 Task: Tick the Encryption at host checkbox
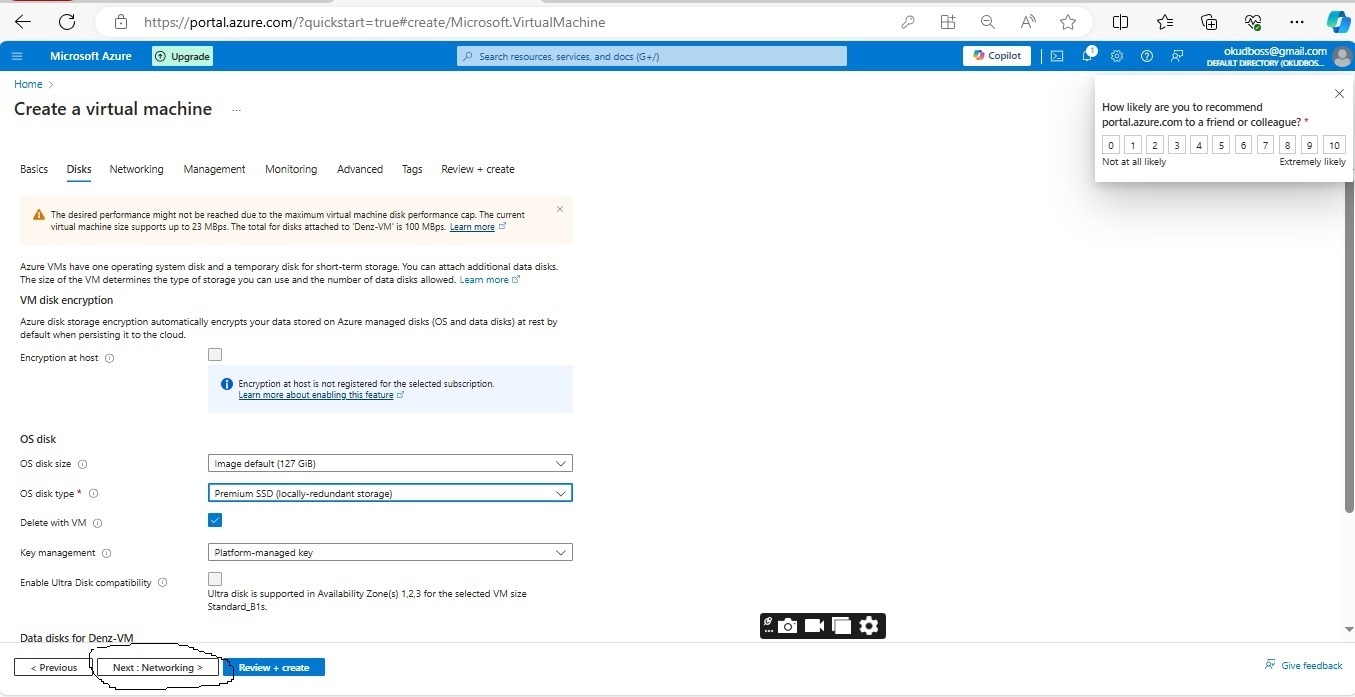tap(215, 354)
